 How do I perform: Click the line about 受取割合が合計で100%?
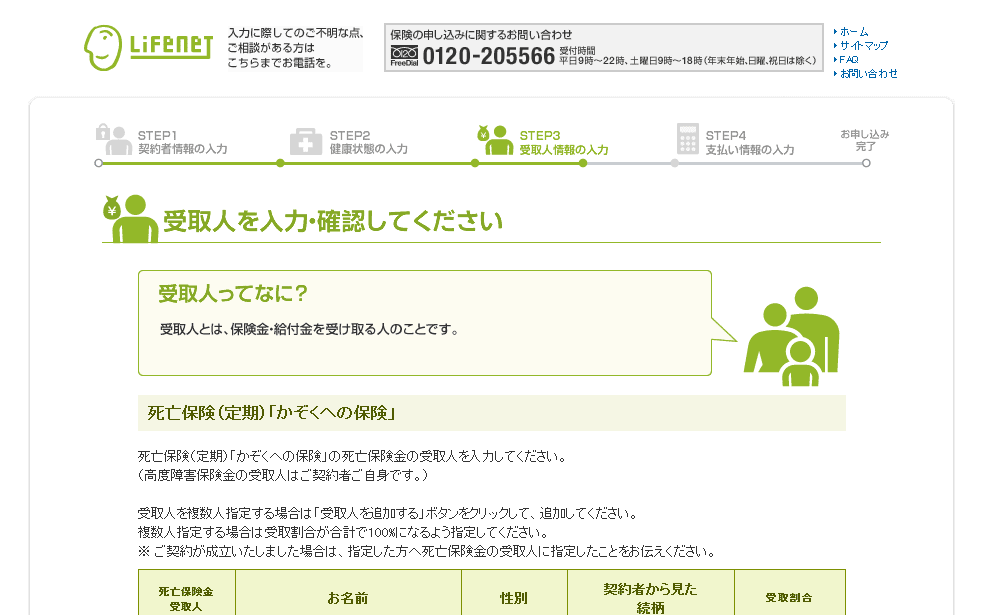343,532
